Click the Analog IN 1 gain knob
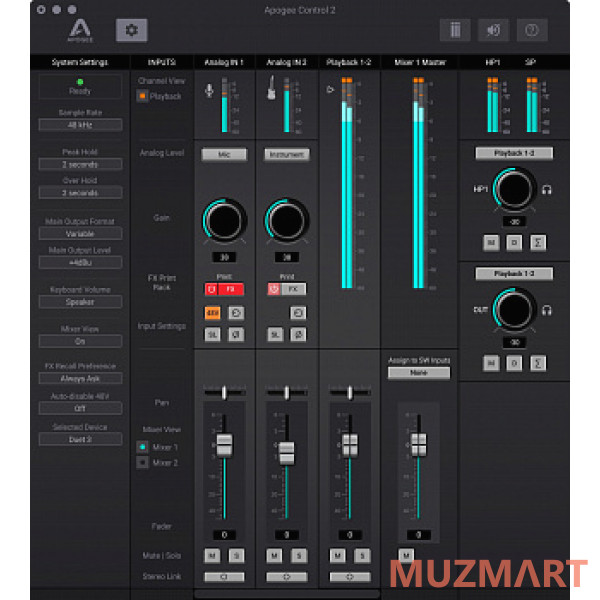 click(x=224, y=221)
